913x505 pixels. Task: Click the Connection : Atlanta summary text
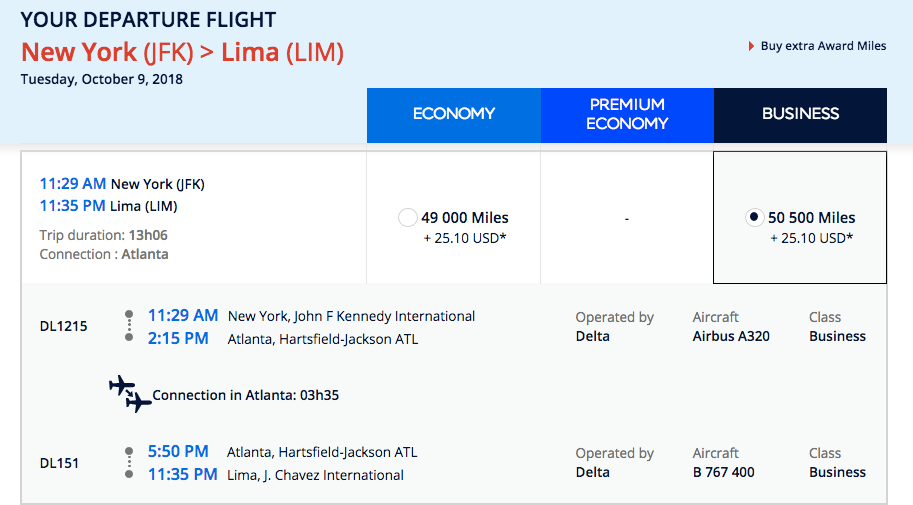click(104, 254)
